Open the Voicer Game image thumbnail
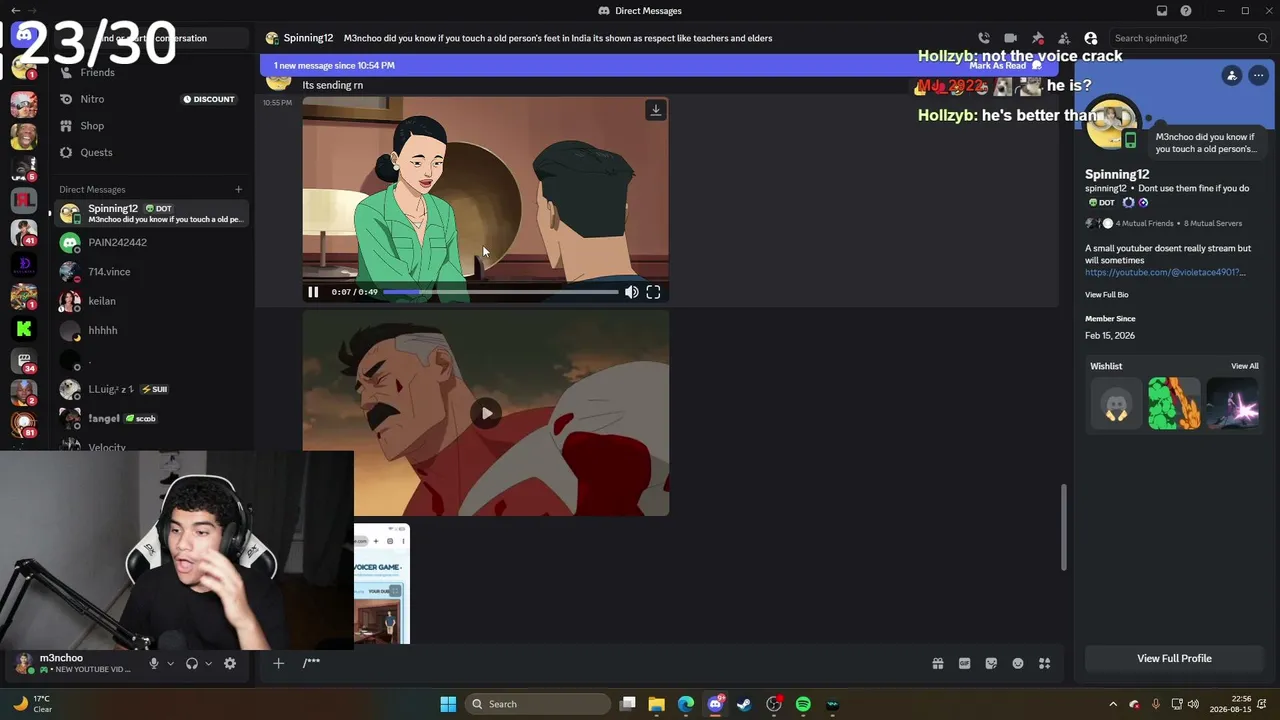 coord(382,583)
